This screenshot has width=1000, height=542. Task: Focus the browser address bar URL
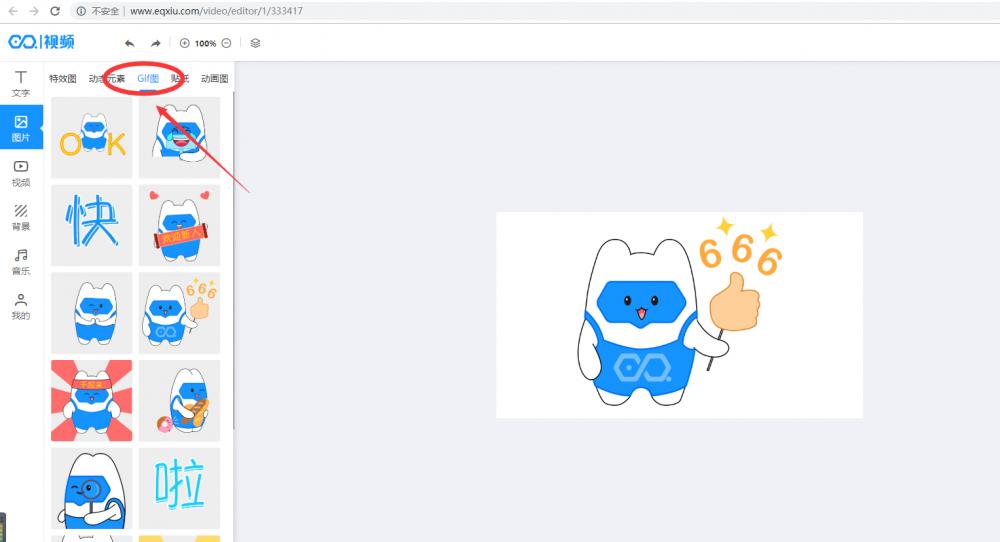[216, 11]
